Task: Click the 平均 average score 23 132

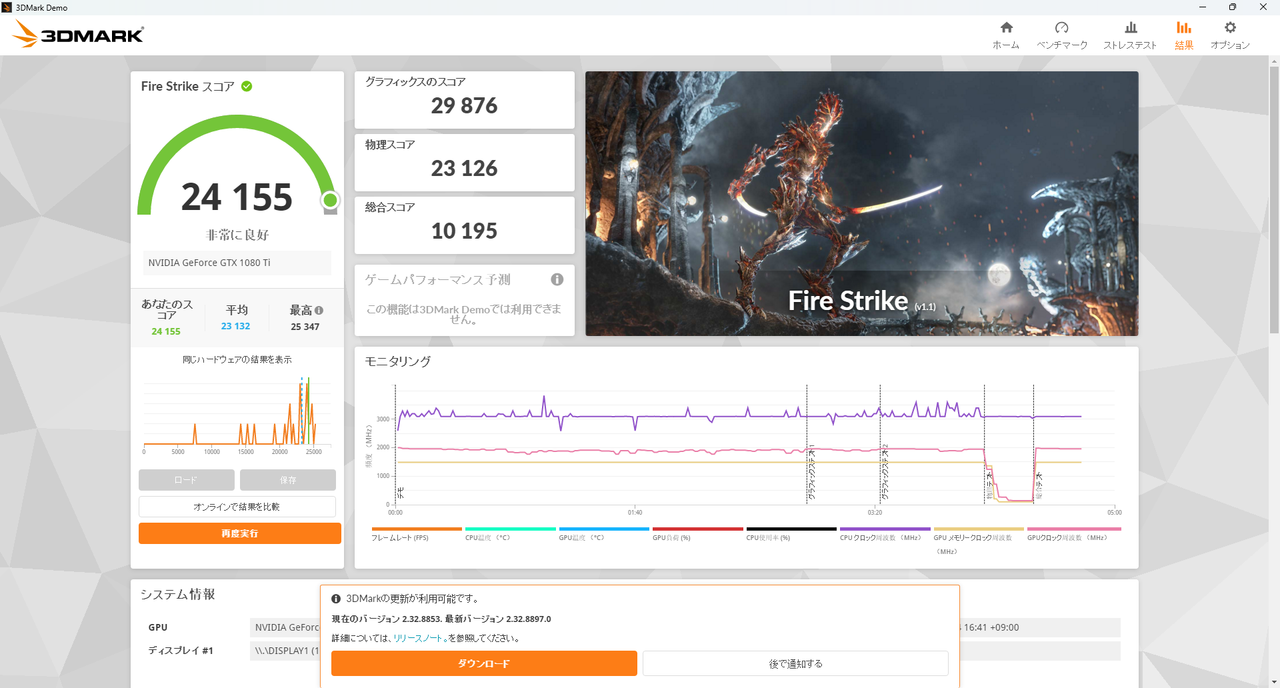Action: 236,326
